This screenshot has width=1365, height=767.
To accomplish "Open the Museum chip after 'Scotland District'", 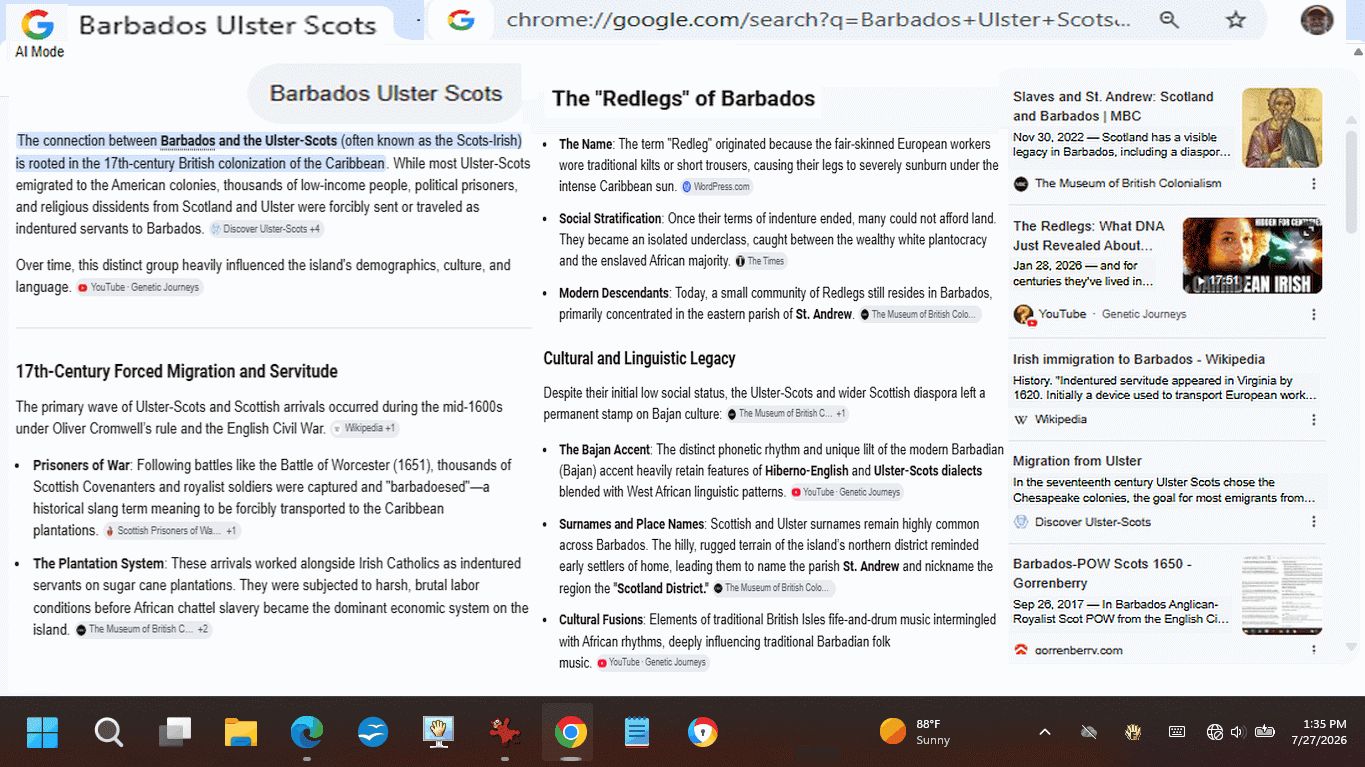I will tap(773, 588).
